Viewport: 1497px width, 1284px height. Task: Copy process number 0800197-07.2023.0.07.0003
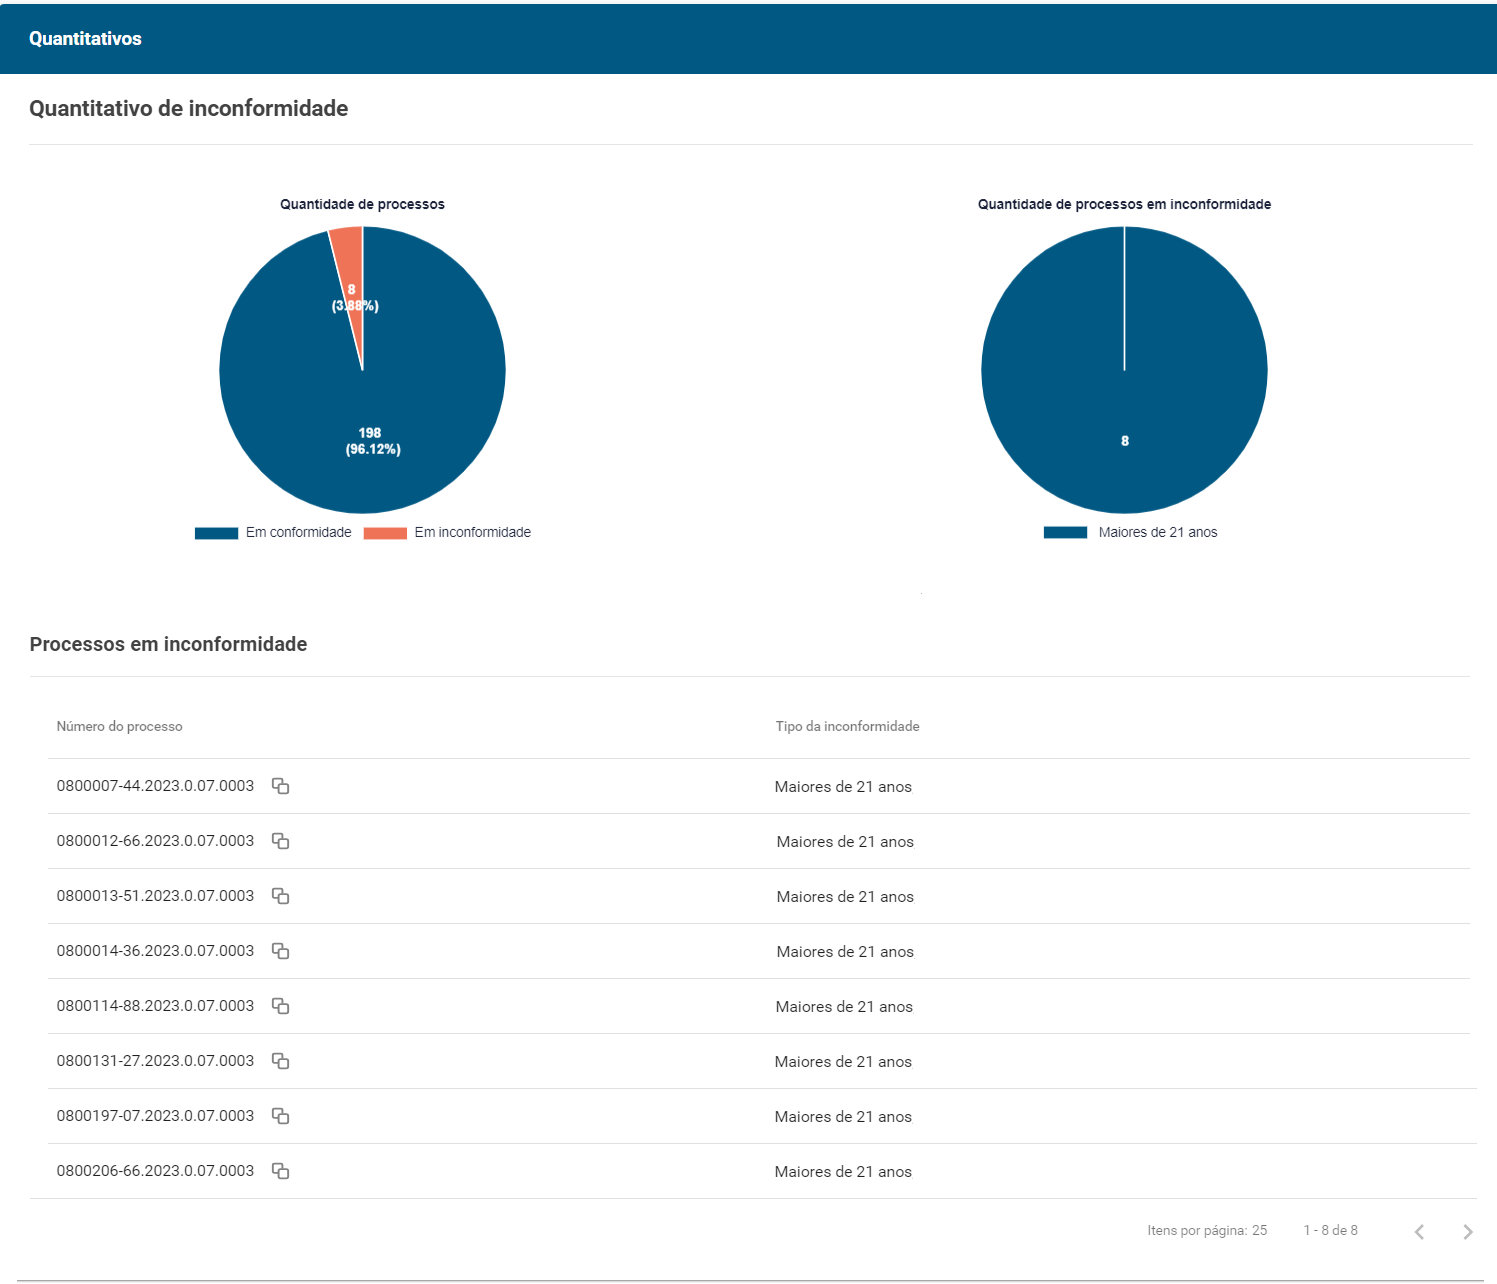click(281, 1116)
